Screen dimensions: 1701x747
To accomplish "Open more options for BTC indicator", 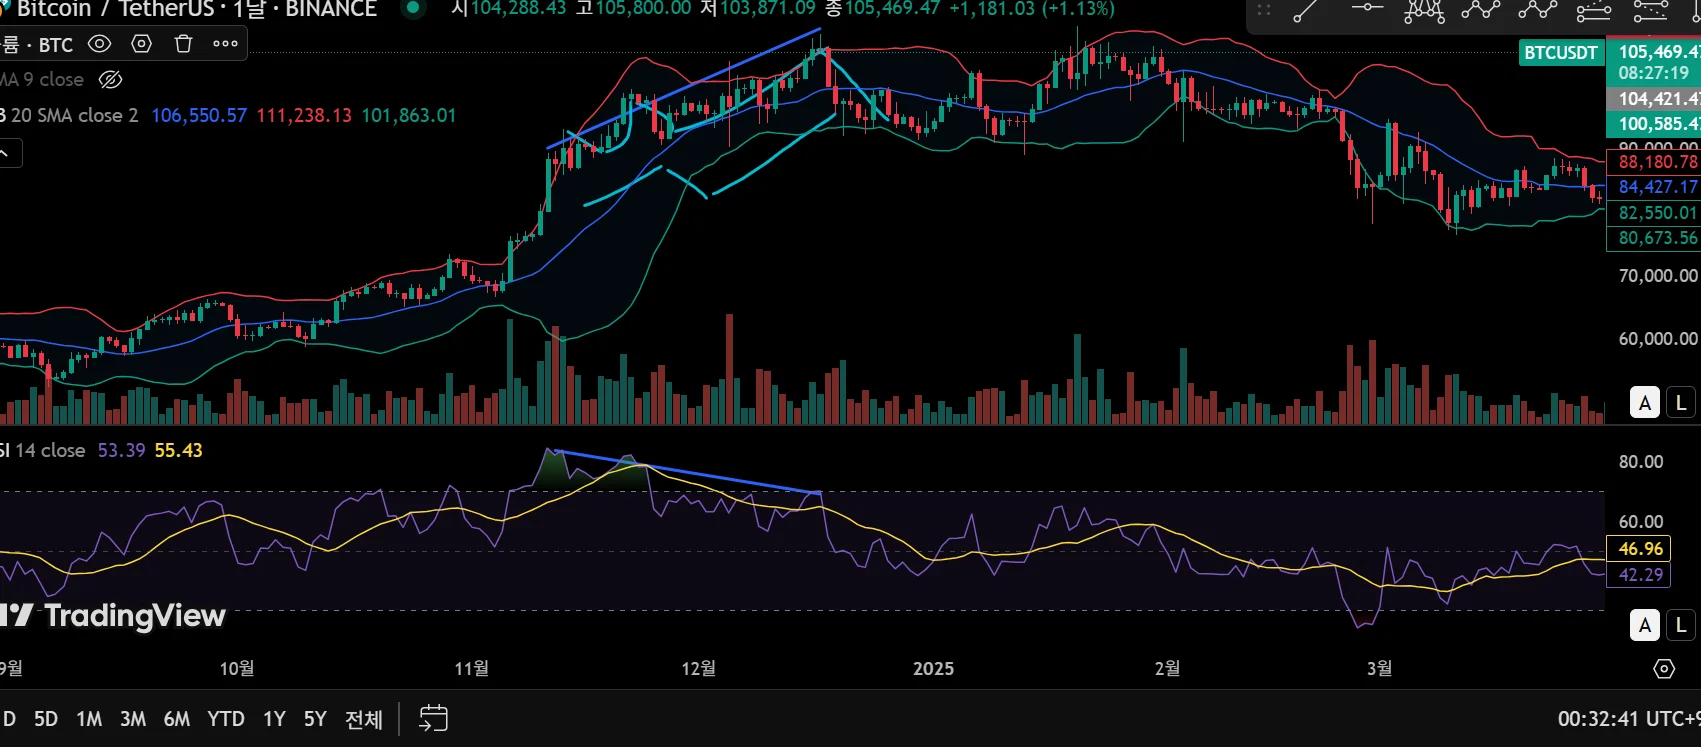I will tap(226, 44).
